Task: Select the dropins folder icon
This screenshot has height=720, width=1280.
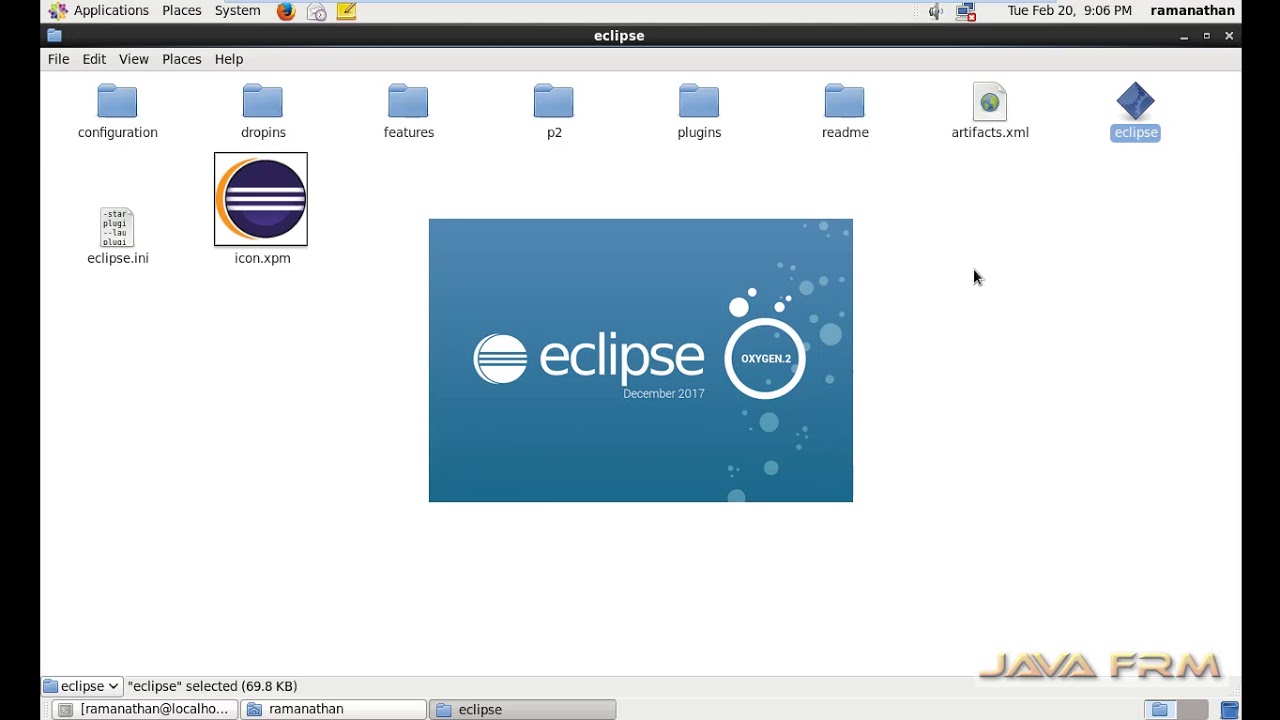Action: tap(263, 101)
